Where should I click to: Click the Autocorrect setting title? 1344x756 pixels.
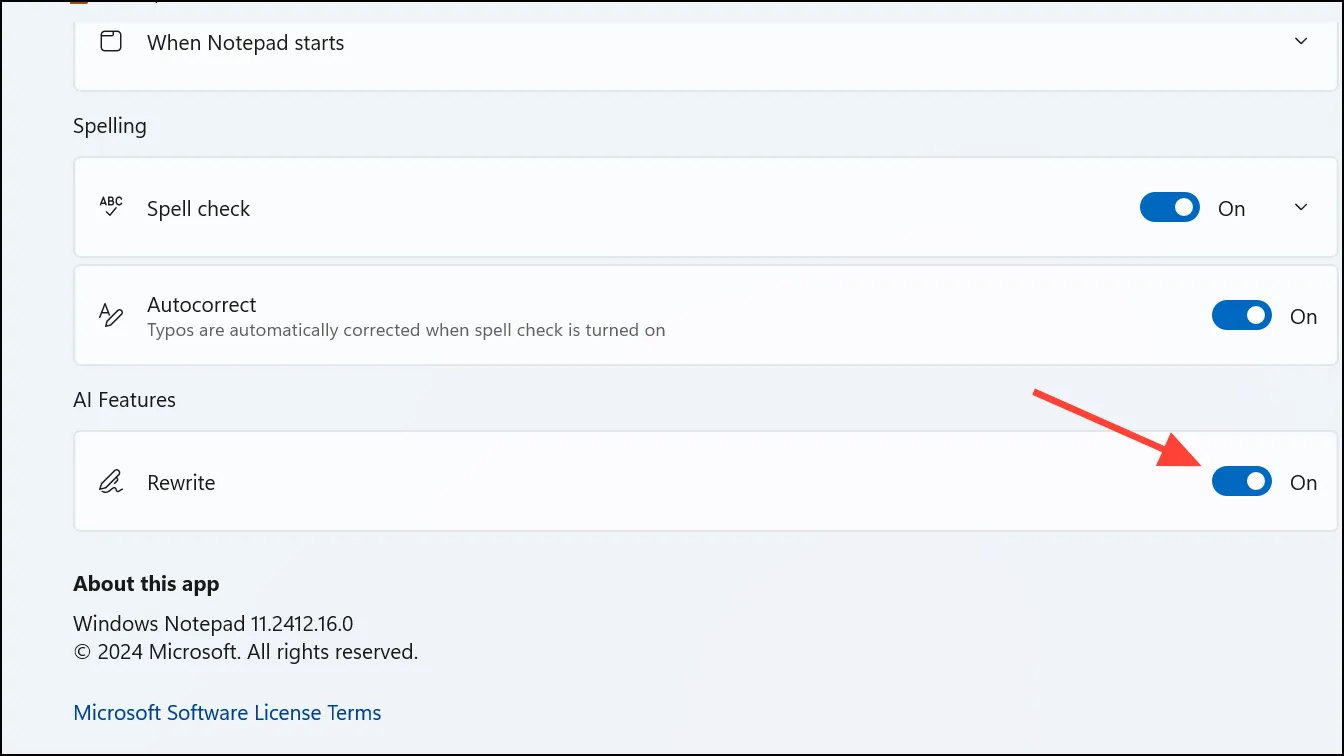[x=201, y=305]
